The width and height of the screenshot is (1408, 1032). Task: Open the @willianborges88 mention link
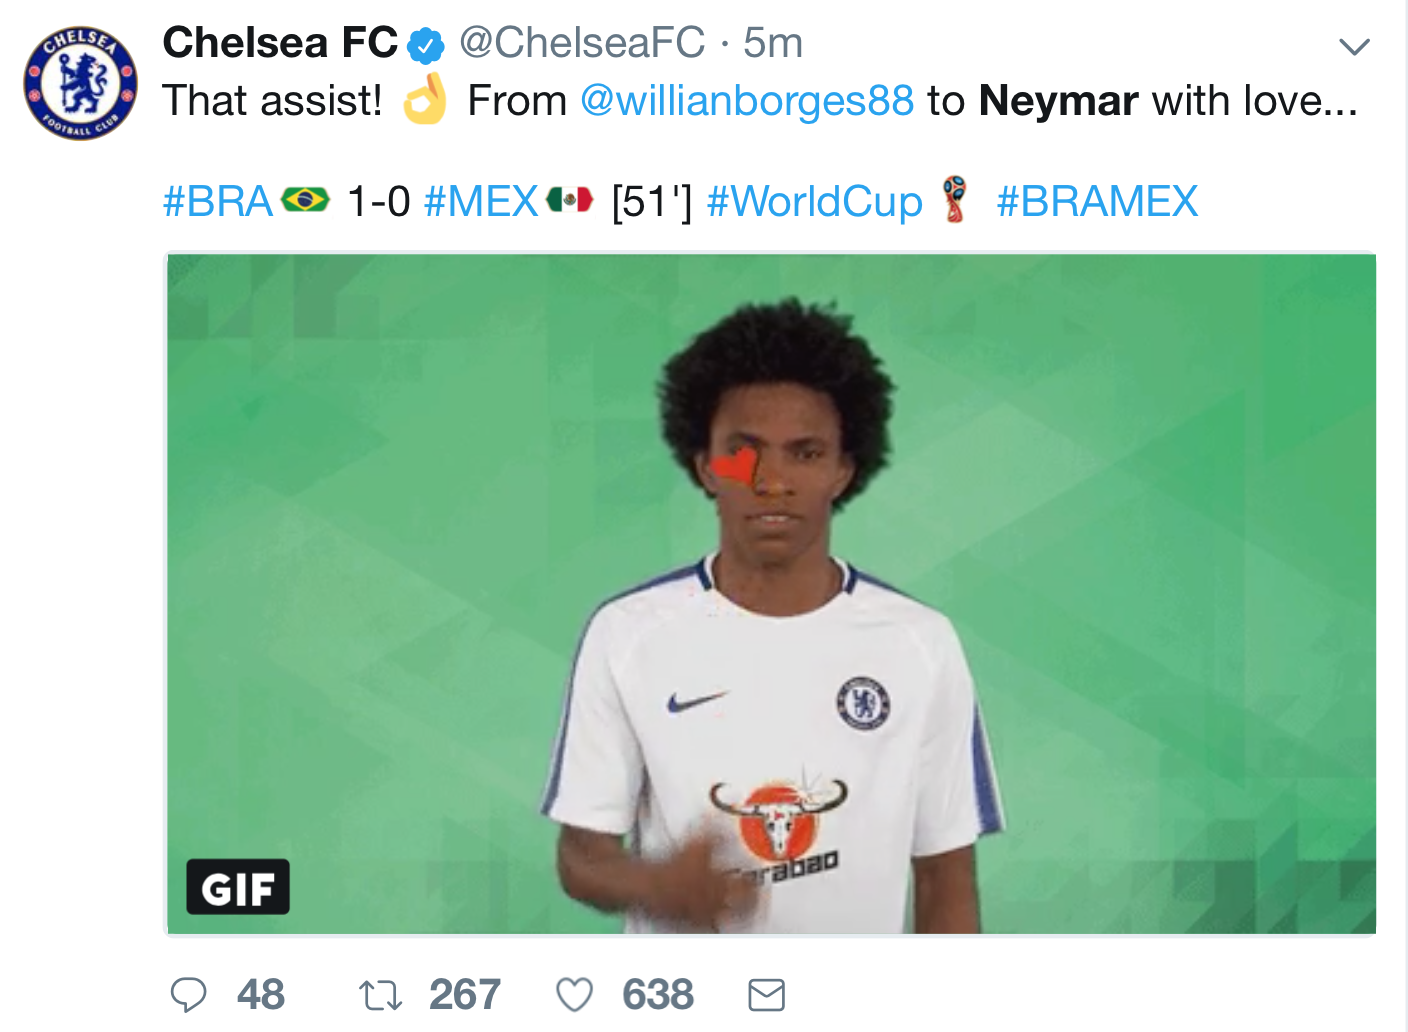[x=747, y=101]
